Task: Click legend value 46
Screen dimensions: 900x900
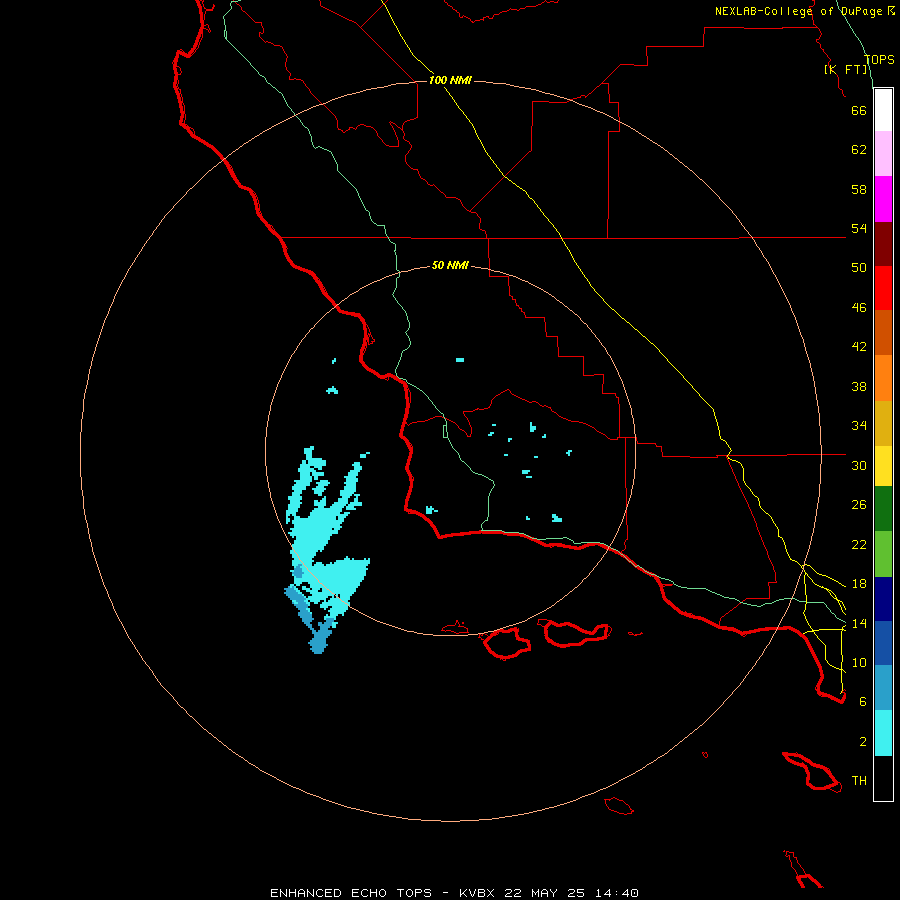Action: point(859,308)
